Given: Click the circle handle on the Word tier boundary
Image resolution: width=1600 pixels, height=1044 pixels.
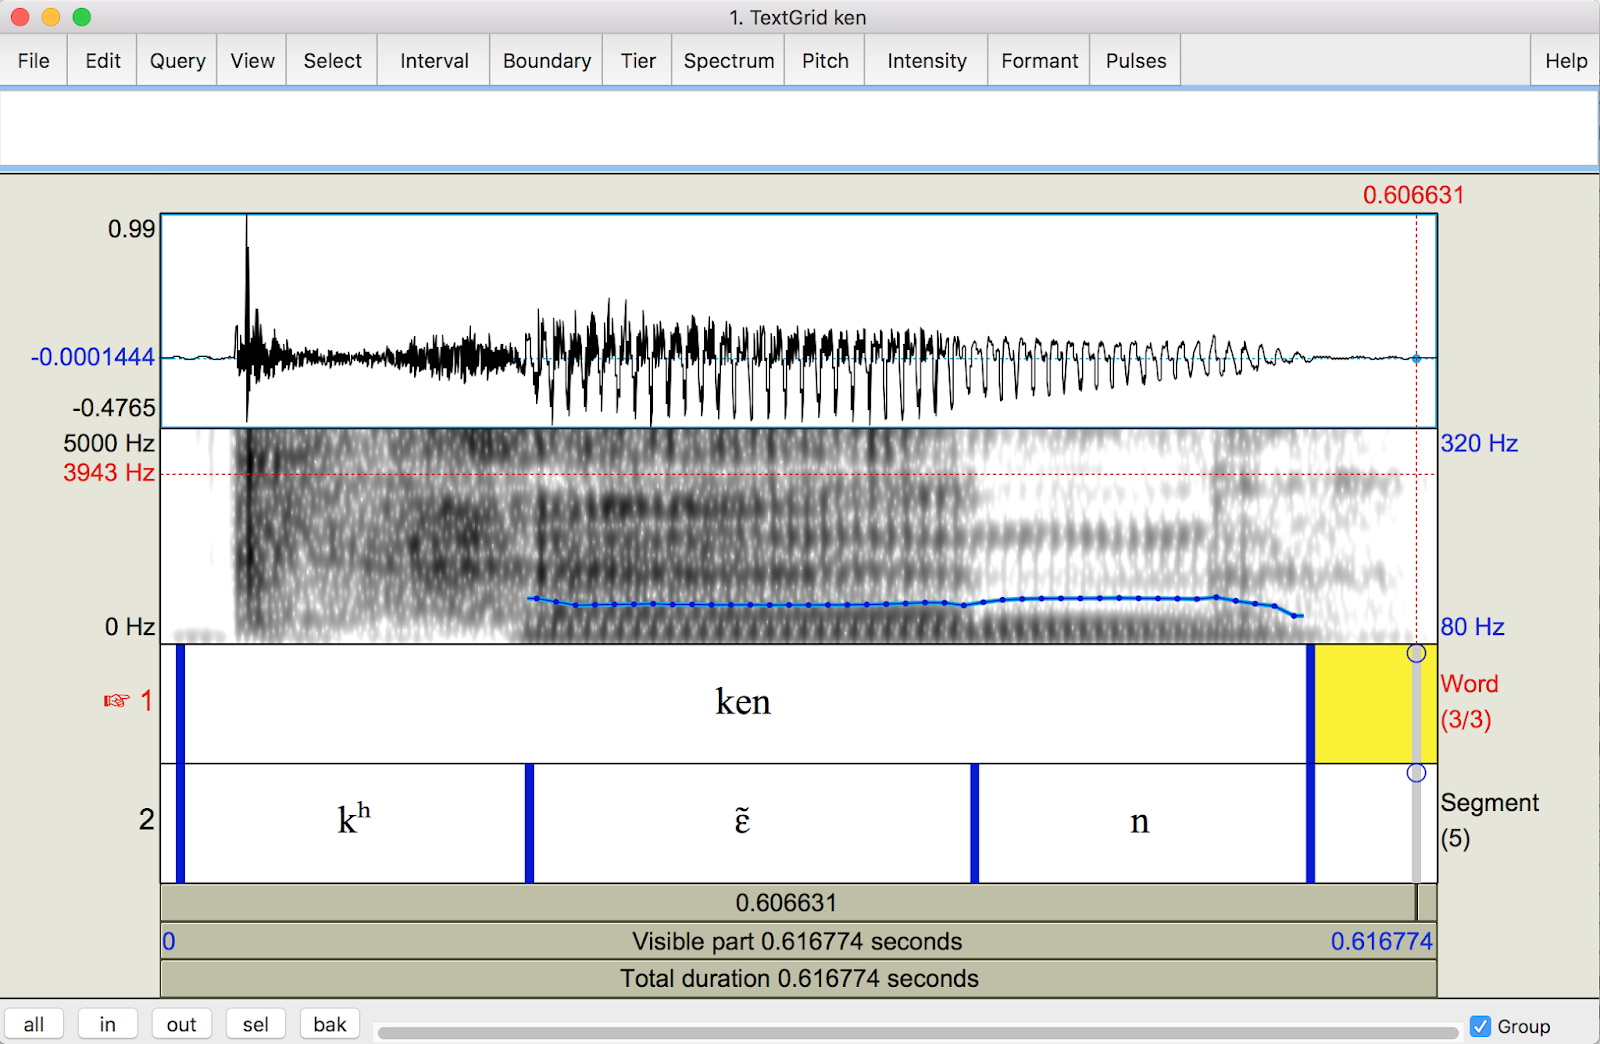Looking at the screenshot, I should [x=1416, y=652].
